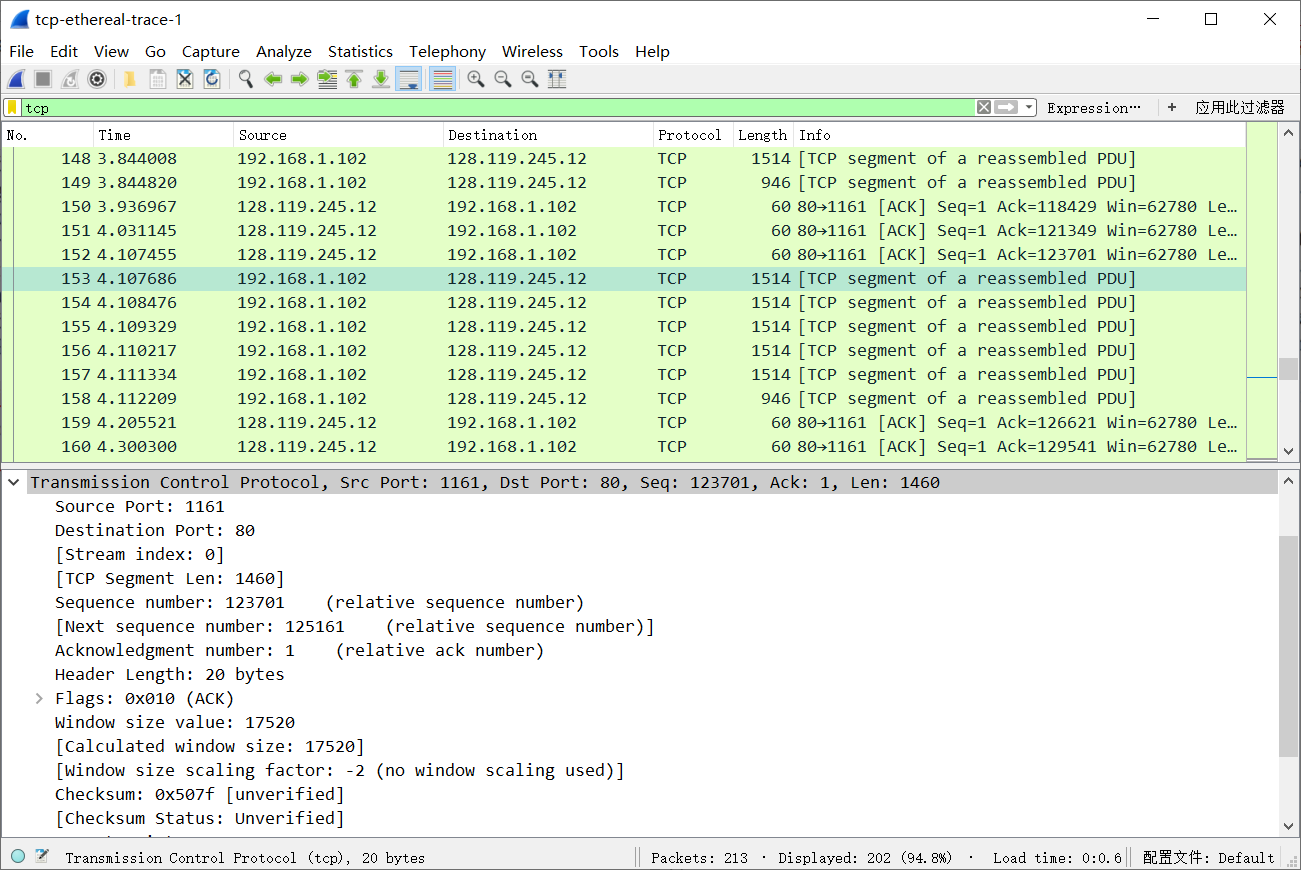The image size is (1301, 870).
Task: Open the Go menu
Action: point(155,51)
